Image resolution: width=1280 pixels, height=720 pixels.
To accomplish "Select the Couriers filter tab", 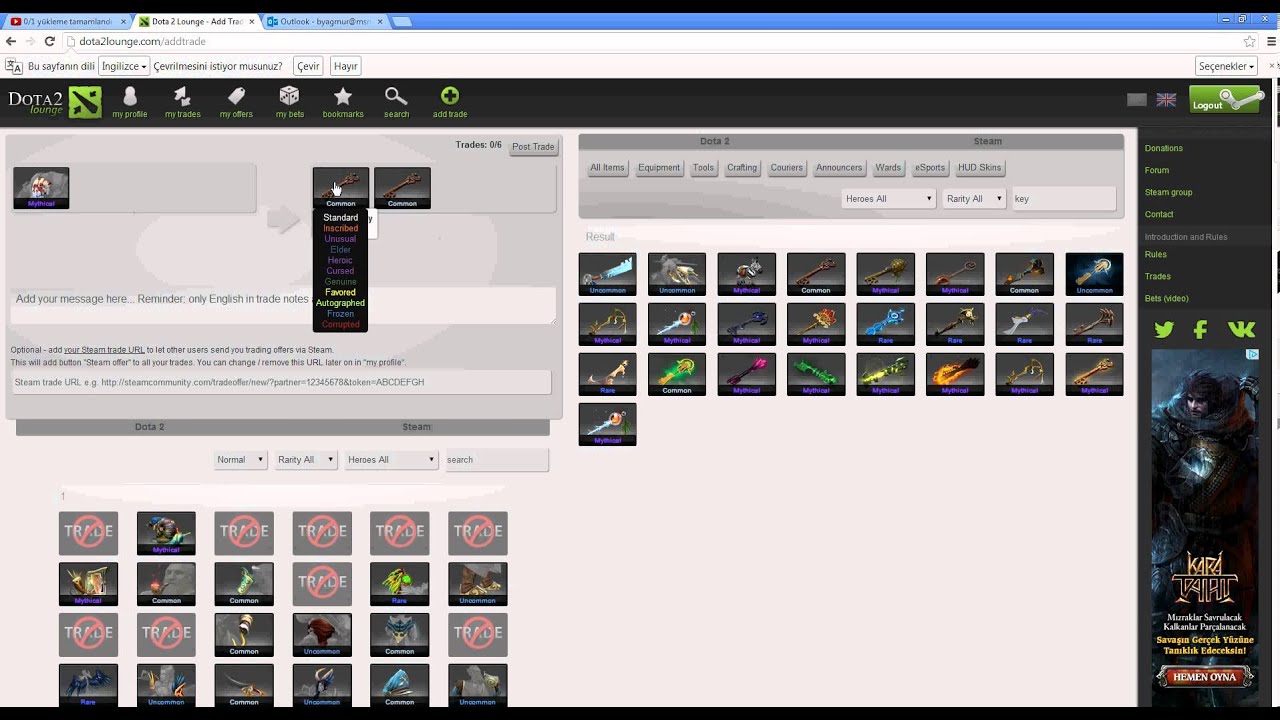I will 786,168.
